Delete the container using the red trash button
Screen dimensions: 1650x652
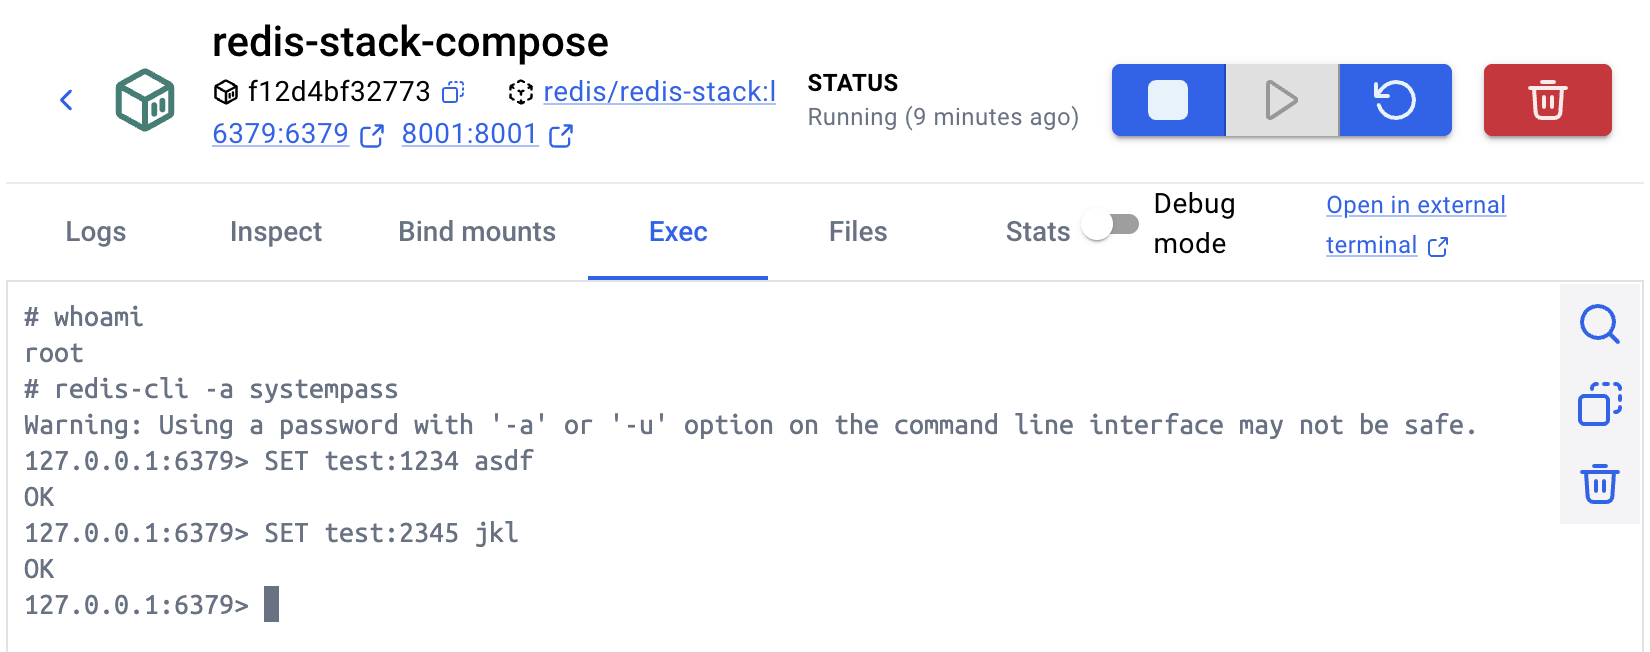click(x=1547, y=100)
